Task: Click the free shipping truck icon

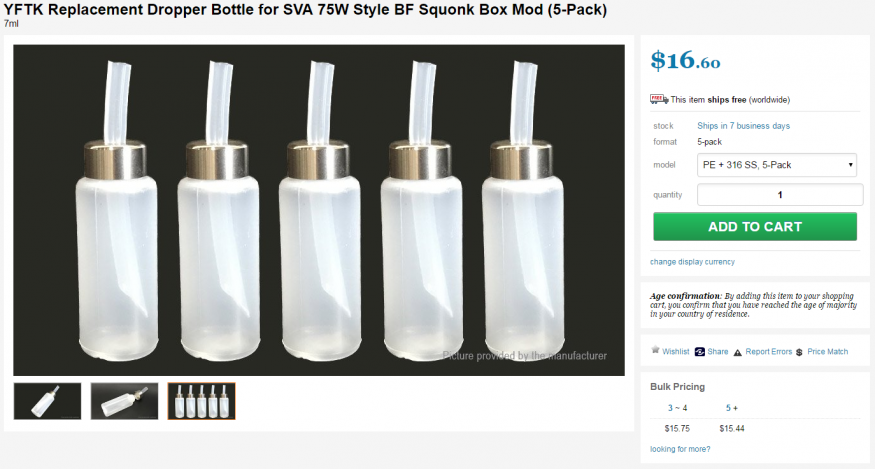Action: [659, 99]
